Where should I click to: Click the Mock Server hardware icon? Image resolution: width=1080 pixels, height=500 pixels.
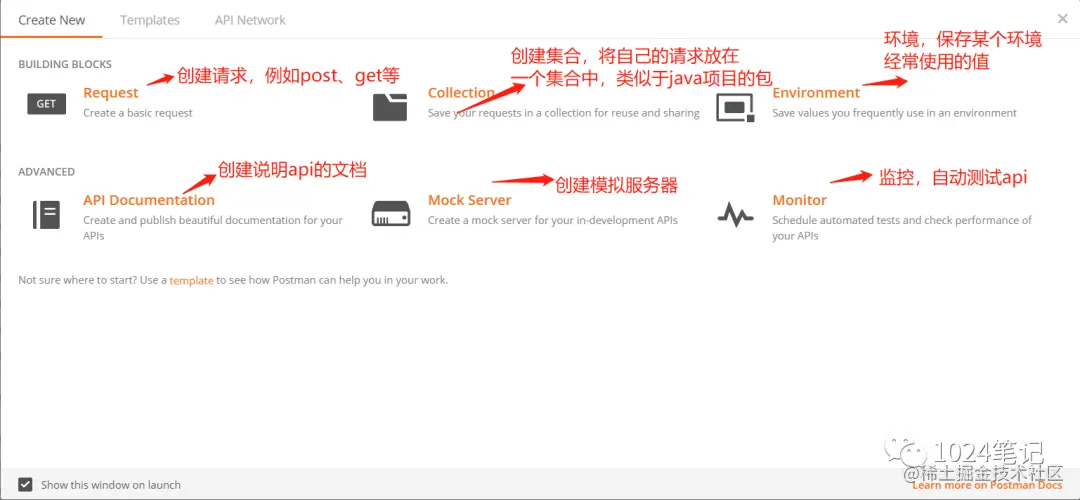click(391, 214)
